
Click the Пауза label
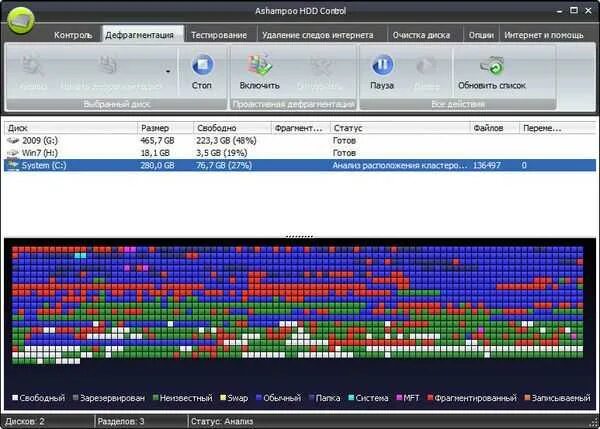(382, 85)
